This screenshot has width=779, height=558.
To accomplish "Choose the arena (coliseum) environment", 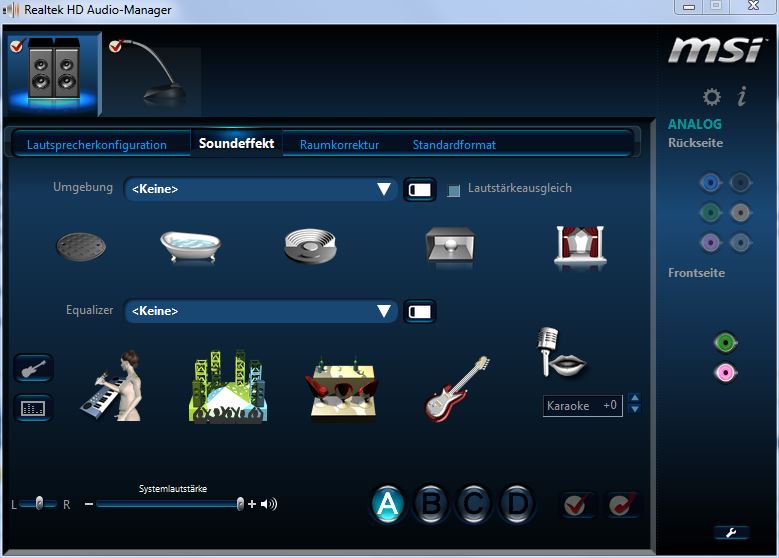I will coord(311,245).
